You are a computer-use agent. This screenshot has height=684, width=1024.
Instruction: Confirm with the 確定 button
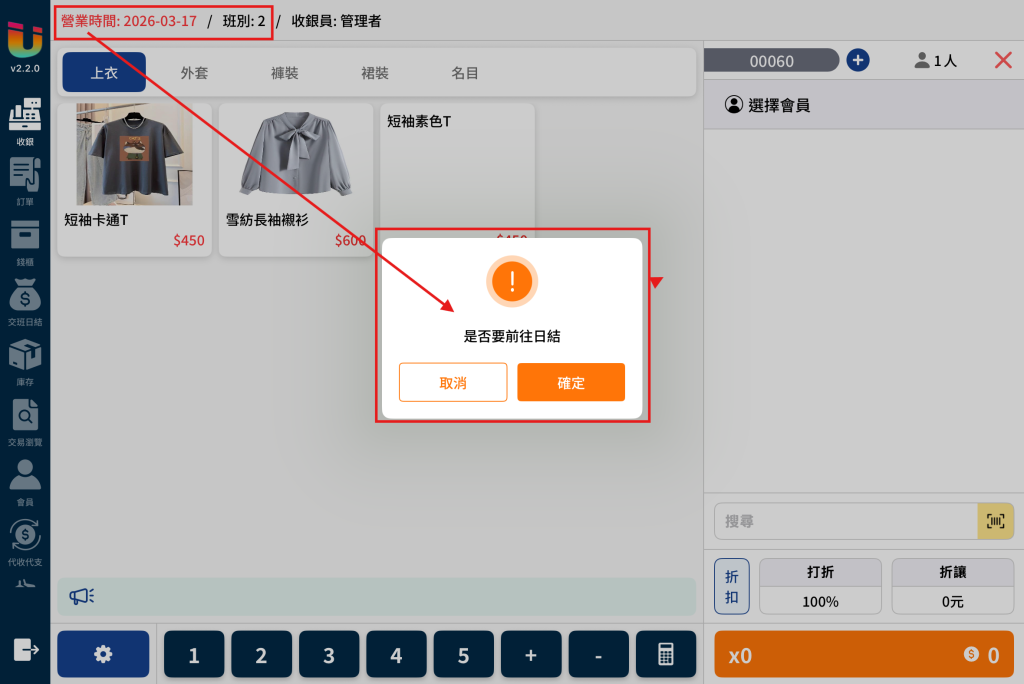tap(571, 382)
